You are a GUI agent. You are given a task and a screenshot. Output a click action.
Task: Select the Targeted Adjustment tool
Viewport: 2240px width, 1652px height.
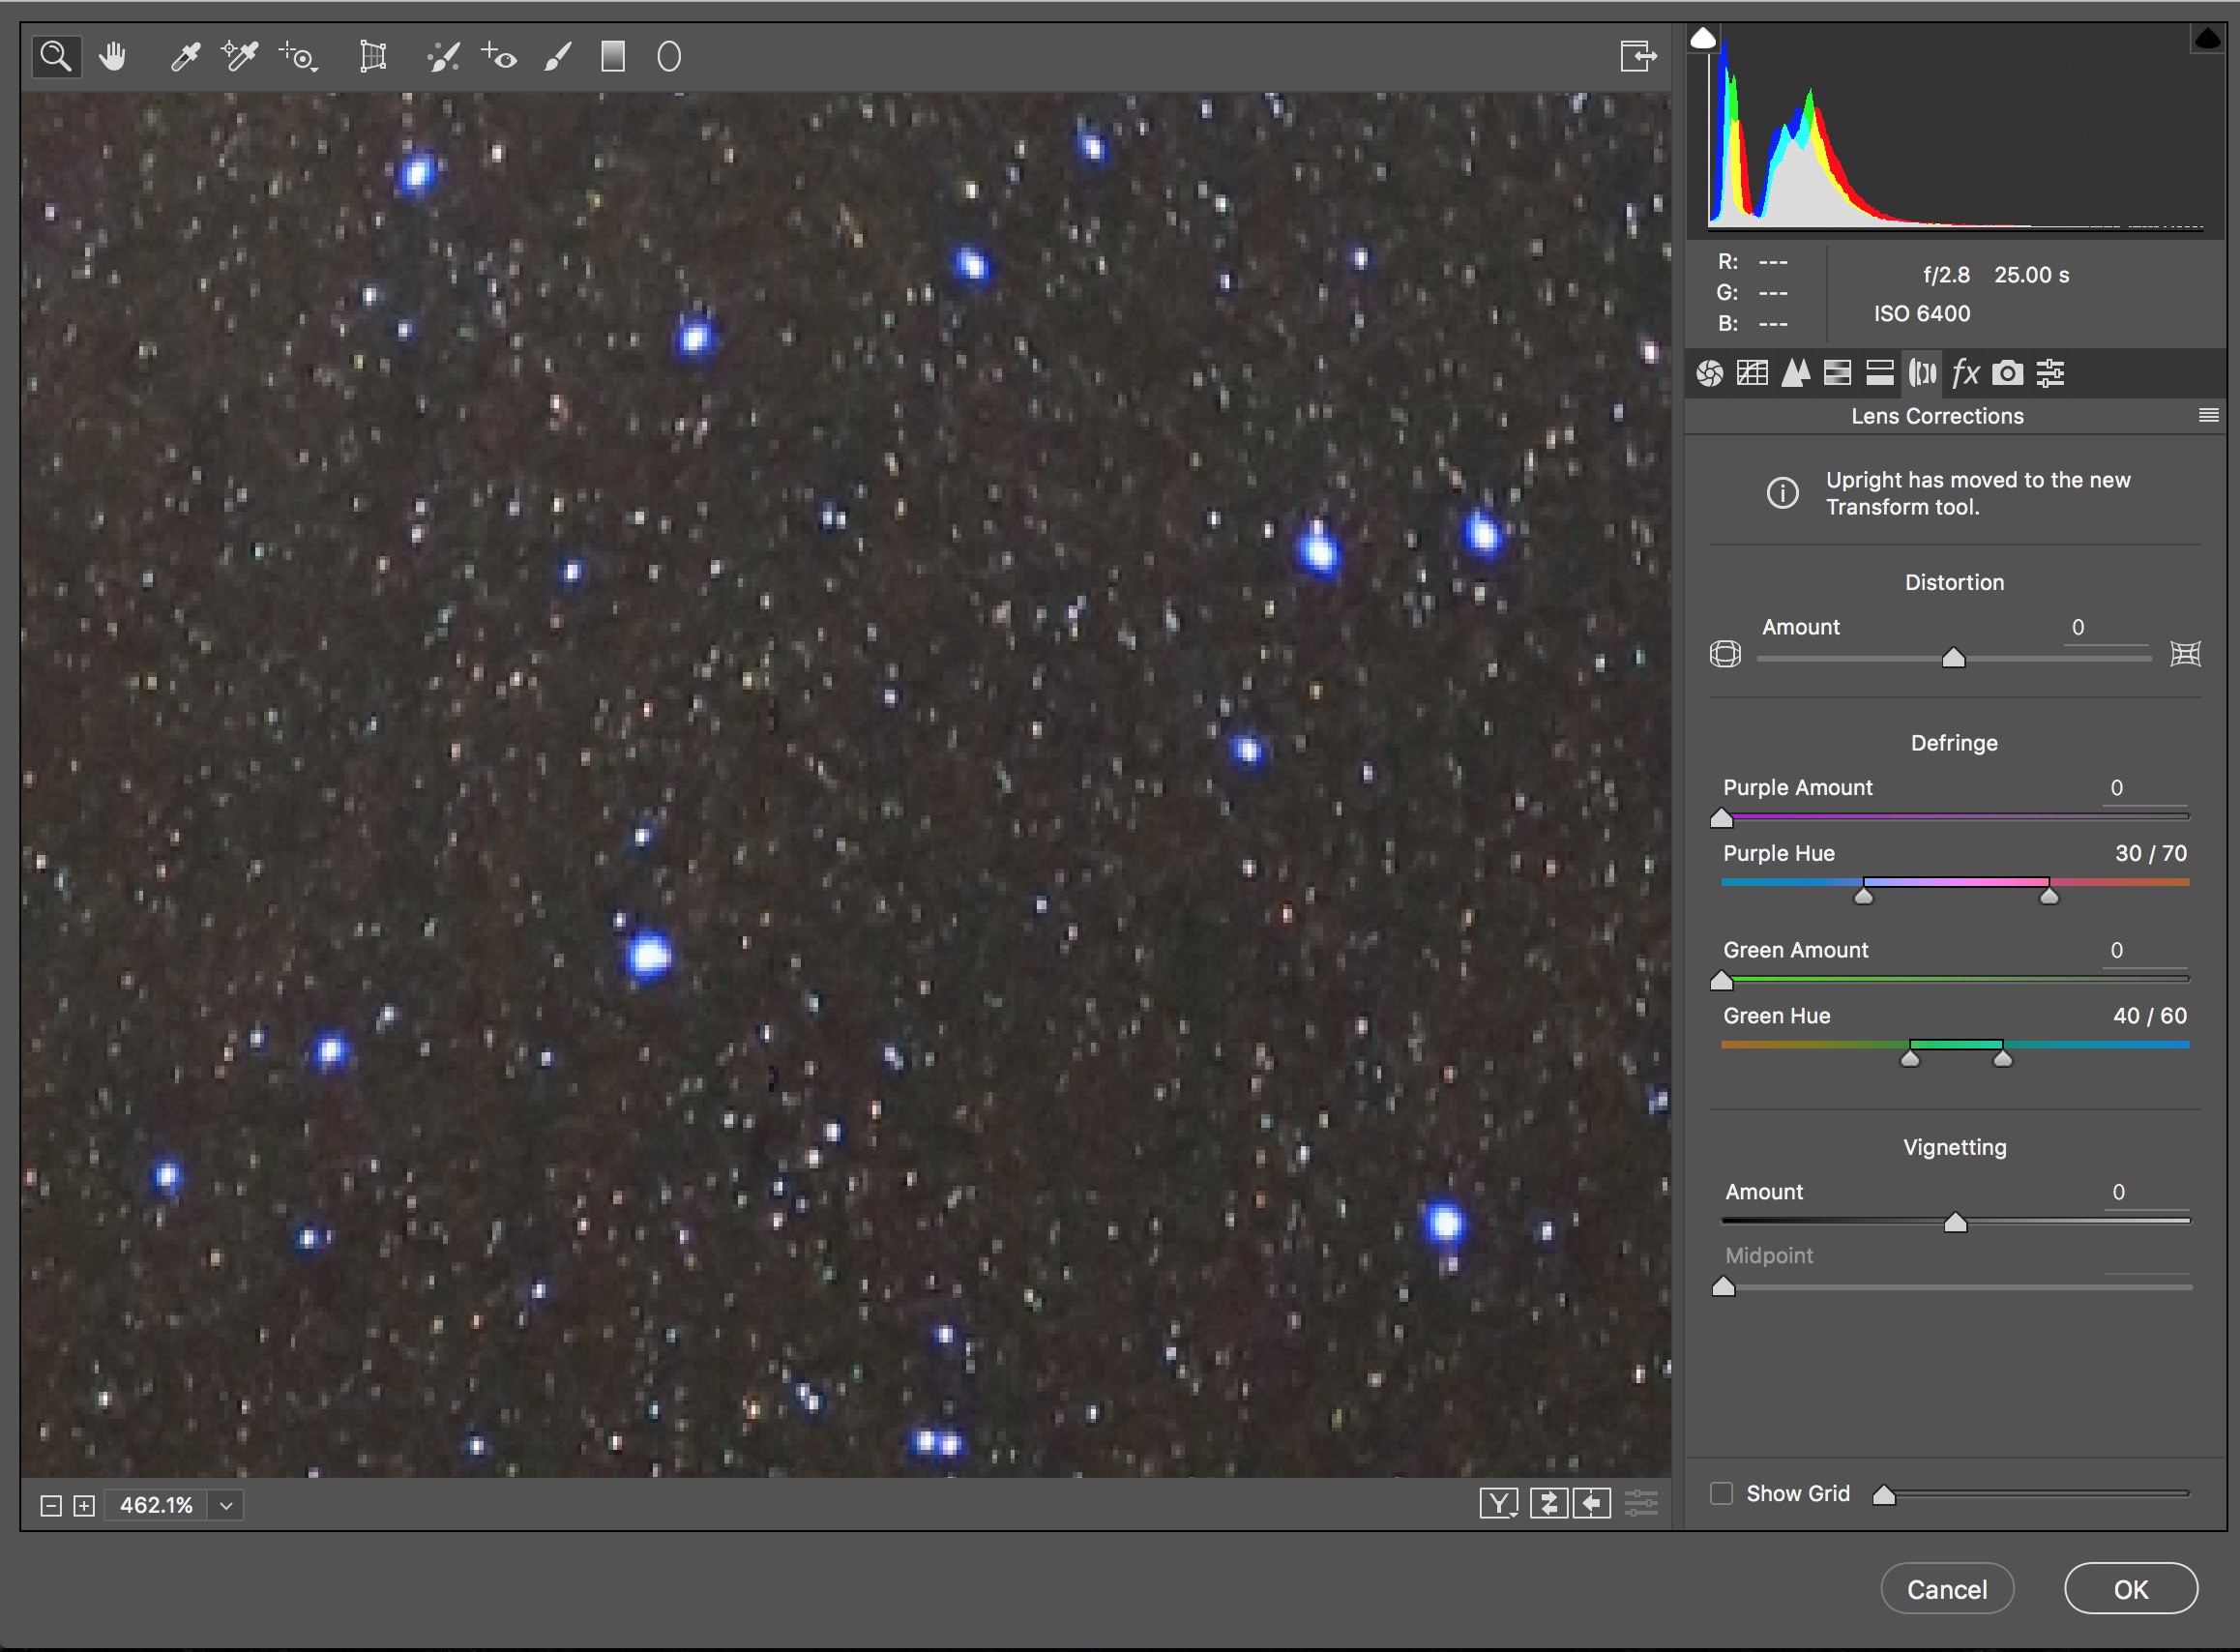point(298,57)
